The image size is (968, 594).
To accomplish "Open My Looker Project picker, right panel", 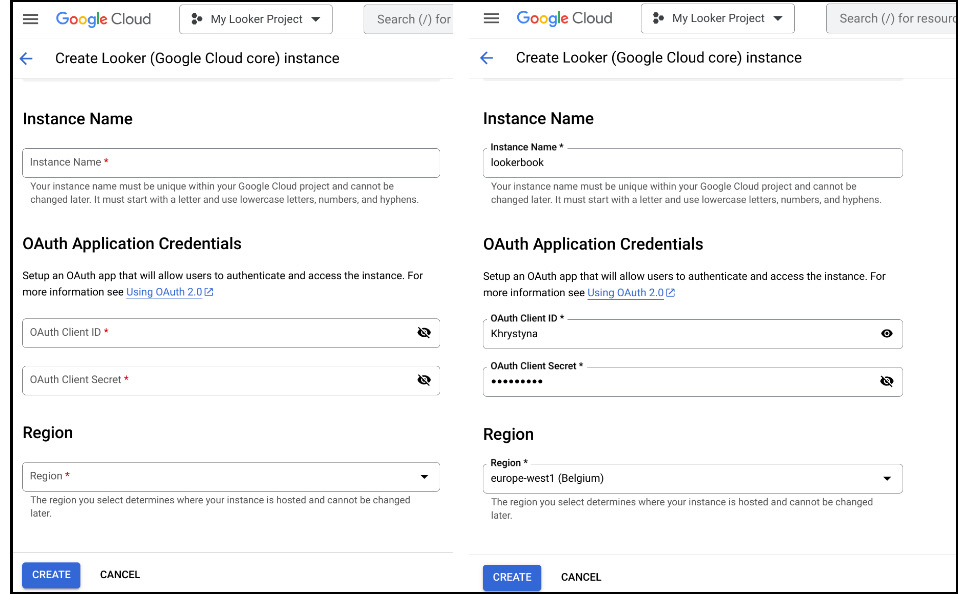I will [x=717, y=19].
